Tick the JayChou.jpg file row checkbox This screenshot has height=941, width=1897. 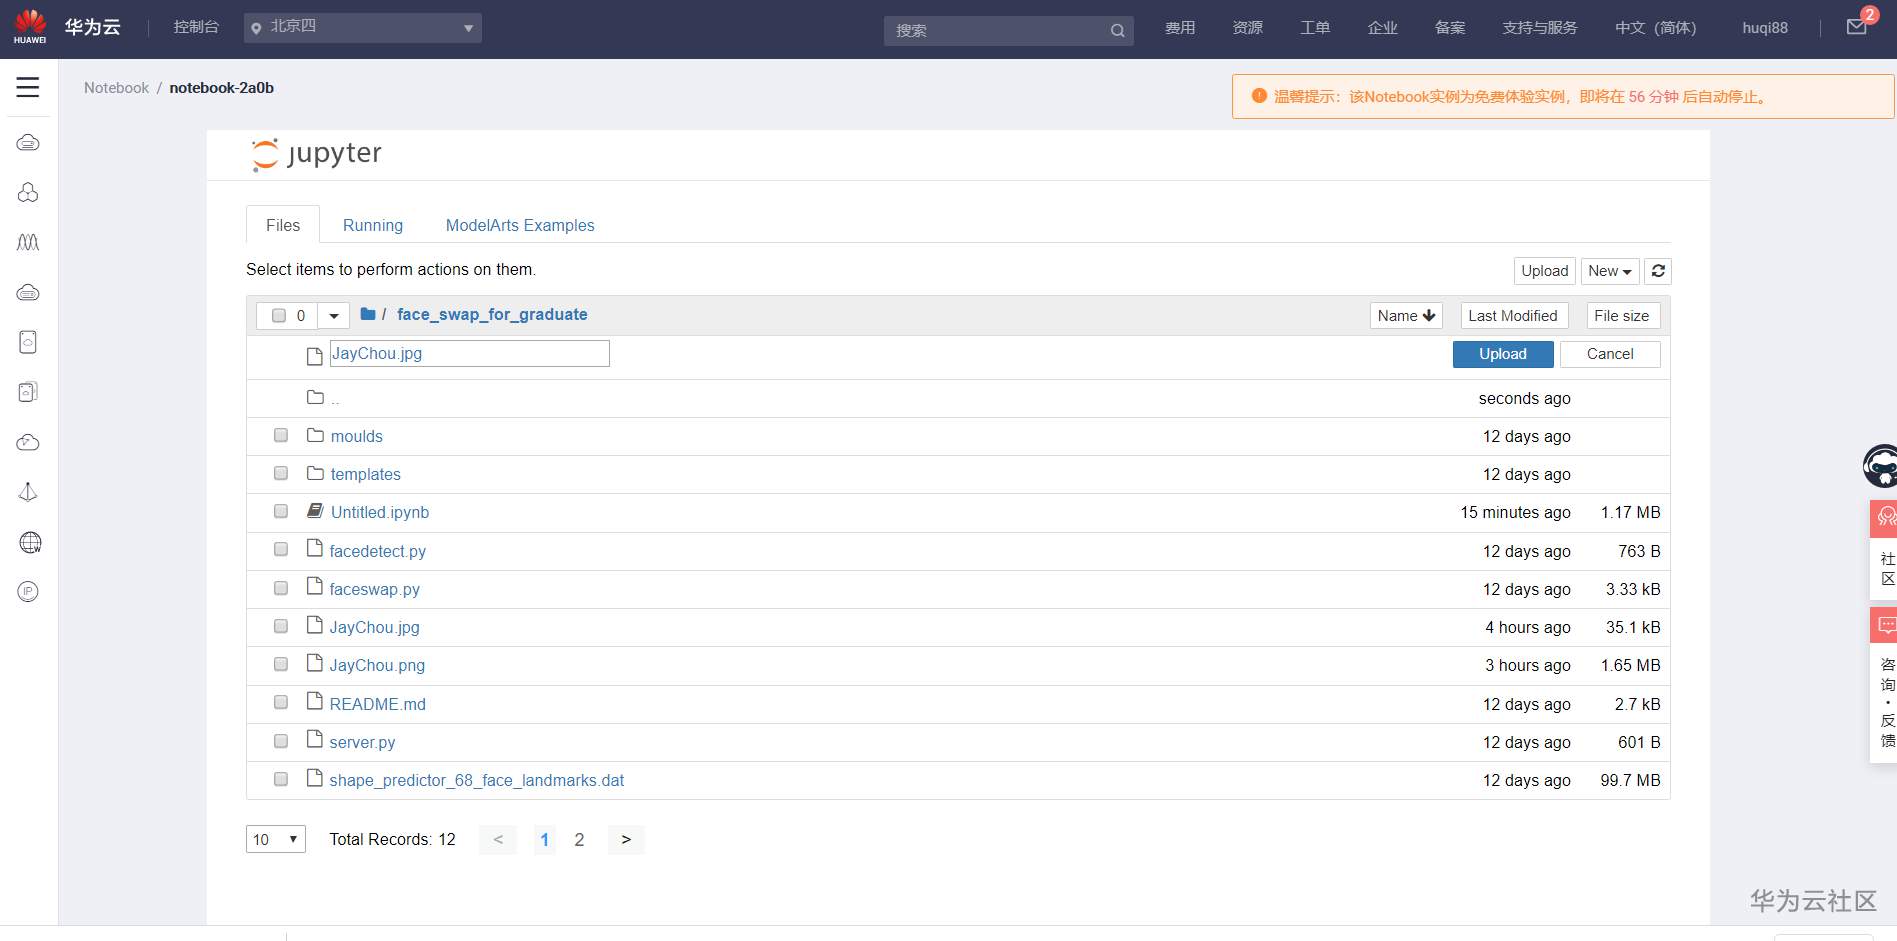point(281,626)
